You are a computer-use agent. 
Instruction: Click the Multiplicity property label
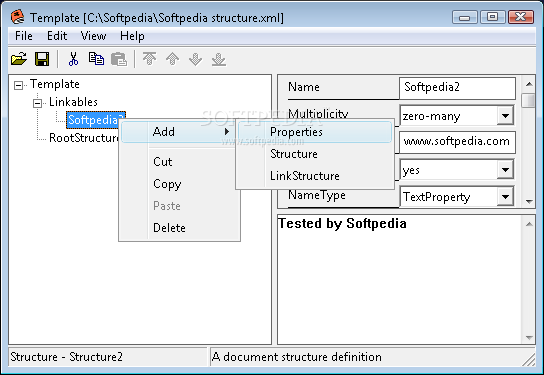pyautogui.click(x=318, y=113)
